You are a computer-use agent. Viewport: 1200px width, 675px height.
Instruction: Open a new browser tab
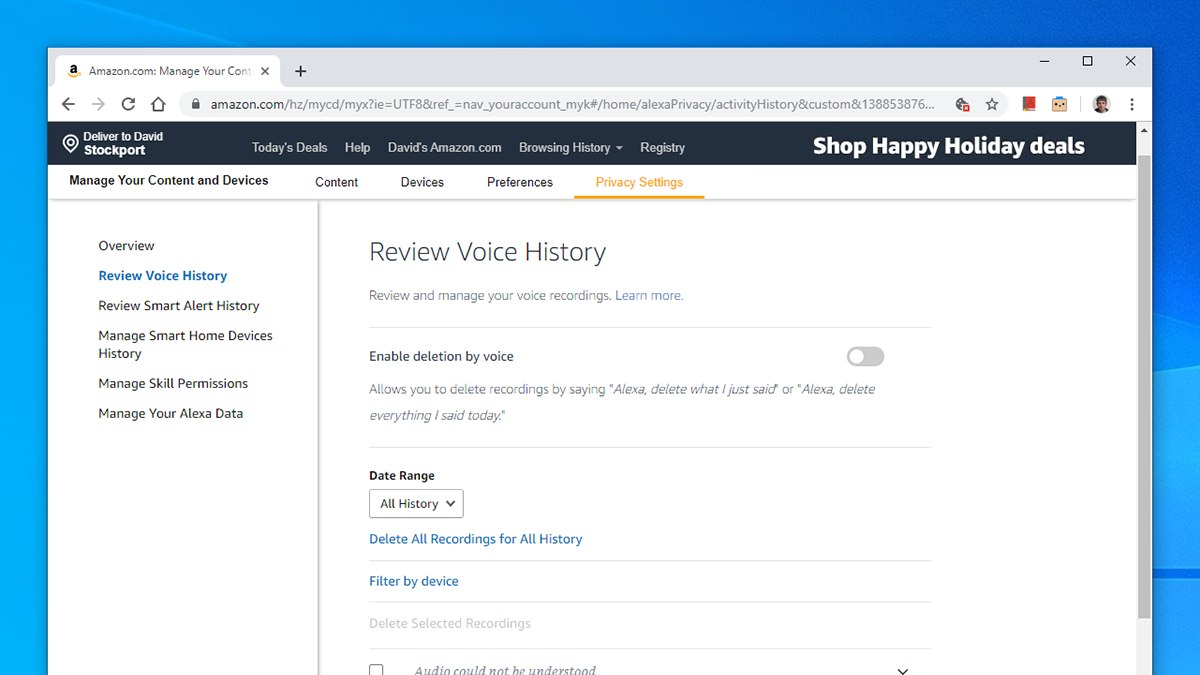[300, 71]
